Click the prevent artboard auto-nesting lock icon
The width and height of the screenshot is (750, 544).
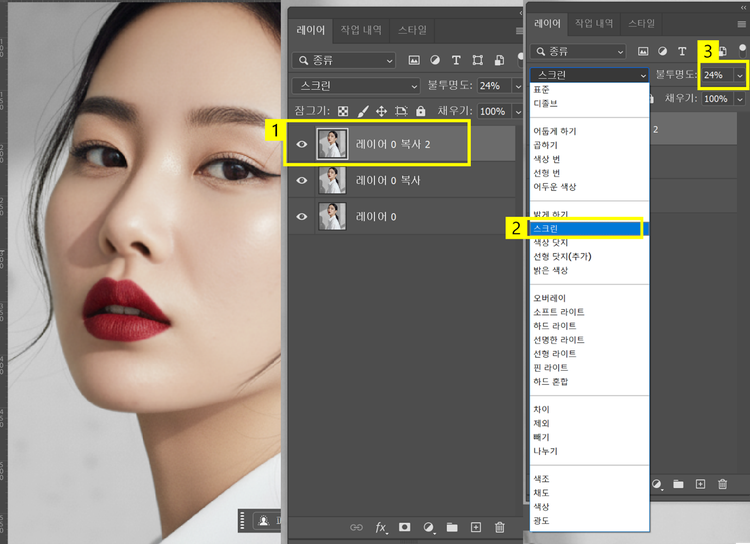[x=401, y=111]
